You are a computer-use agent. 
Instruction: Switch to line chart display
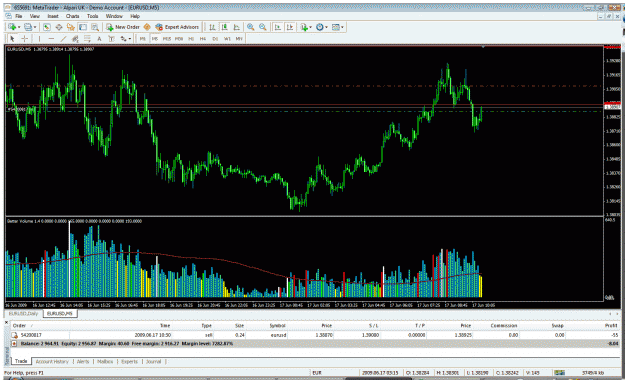237,27
